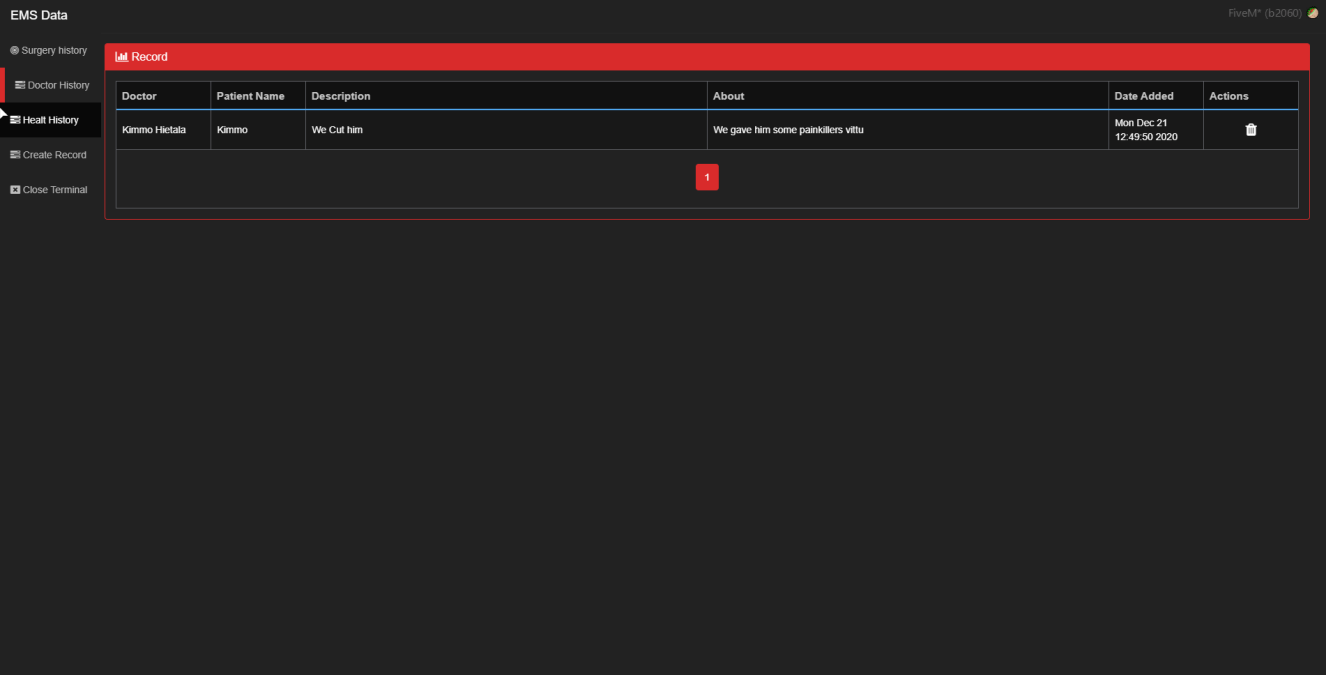
Task: Click the bar chart icon beside Record
Action: [122, 57]
